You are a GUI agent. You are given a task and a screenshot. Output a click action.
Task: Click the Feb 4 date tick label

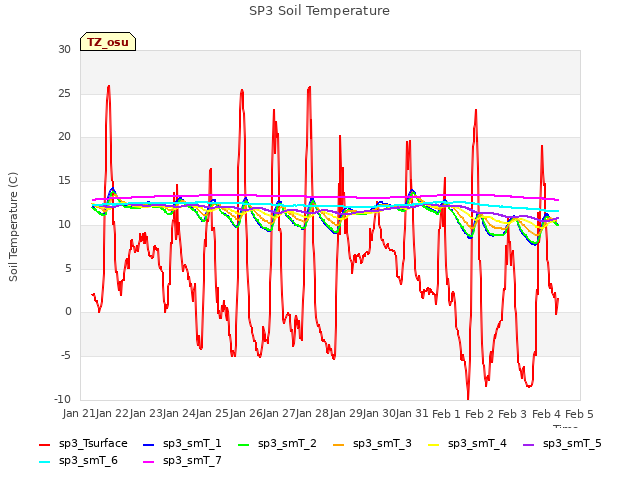pyautogui.click(x=547, y=414)
